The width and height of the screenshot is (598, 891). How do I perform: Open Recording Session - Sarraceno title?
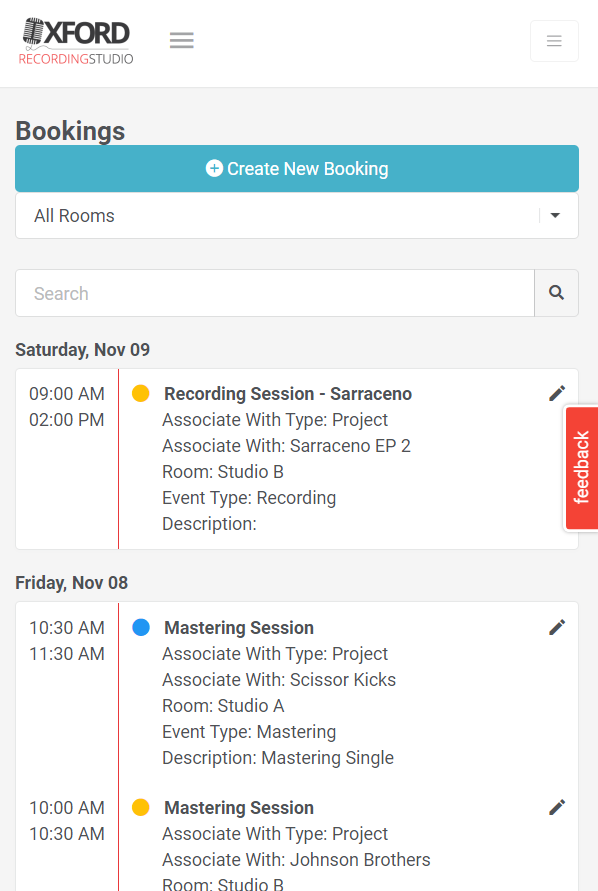click(288, 394)
